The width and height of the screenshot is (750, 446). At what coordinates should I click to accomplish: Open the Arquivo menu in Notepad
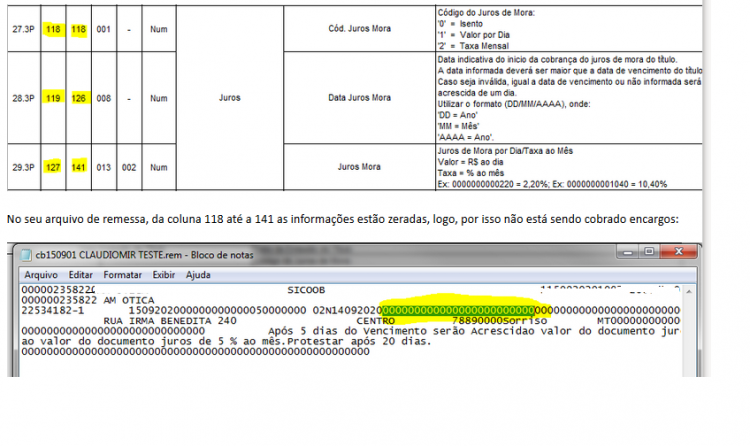click(41, 275)
